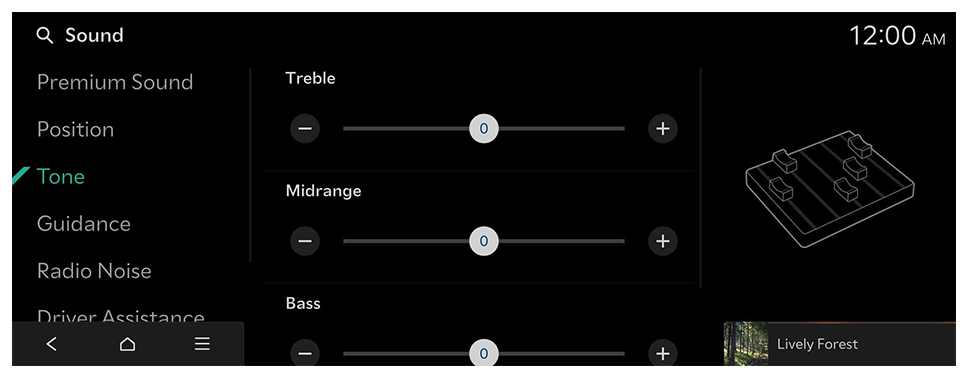Raise Bass using the plus button
Viewport: 968px width, 378px height.
[x=662, y=353]
